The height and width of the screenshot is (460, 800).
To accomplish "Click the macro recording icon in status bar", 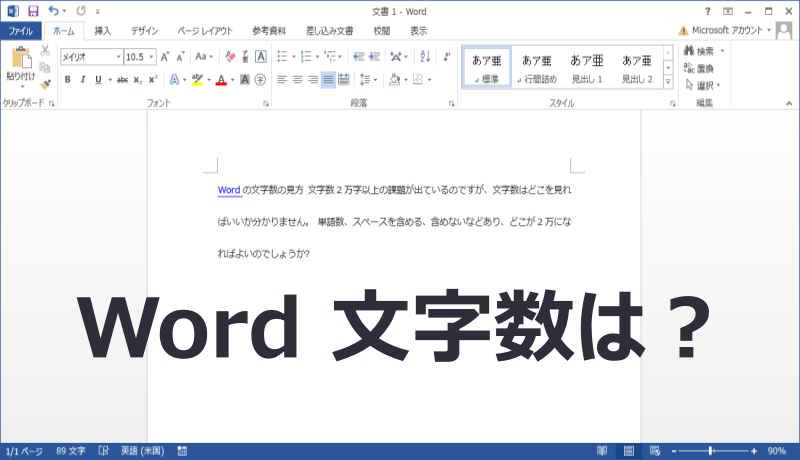I will pyautogui.click(x=182, y=451).
